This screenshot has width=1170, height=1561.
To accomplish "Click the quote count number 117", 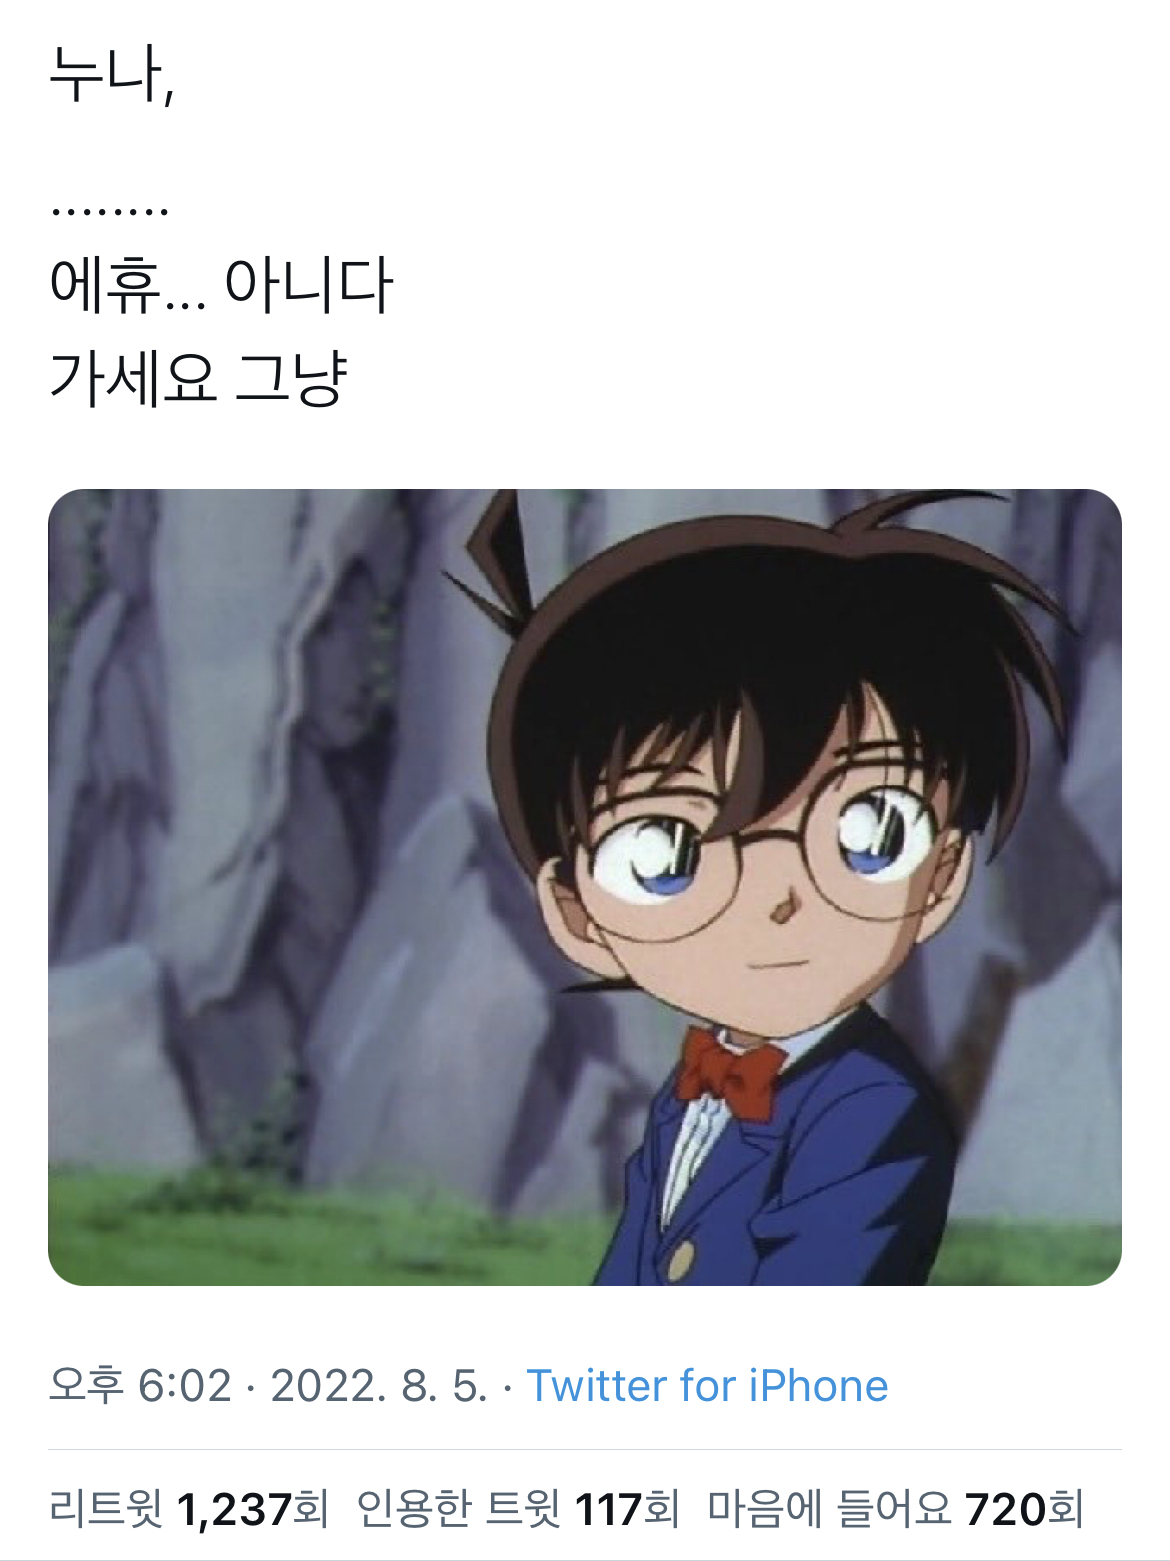I will pos(609,1509).
